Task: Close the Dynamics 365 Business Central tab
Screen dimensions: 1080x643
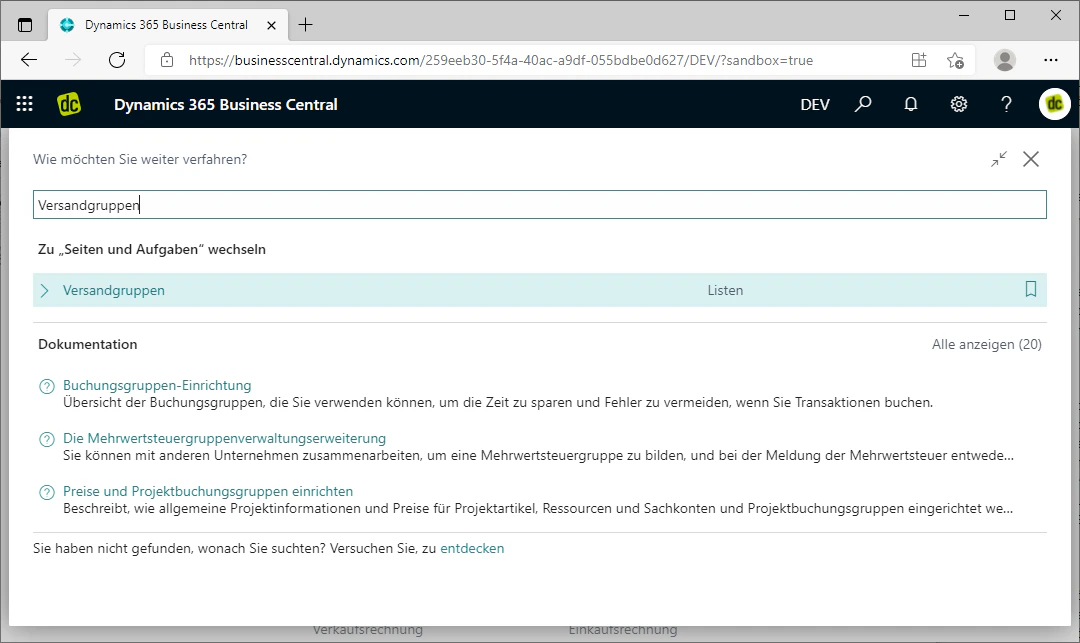Action: (271, 25)
